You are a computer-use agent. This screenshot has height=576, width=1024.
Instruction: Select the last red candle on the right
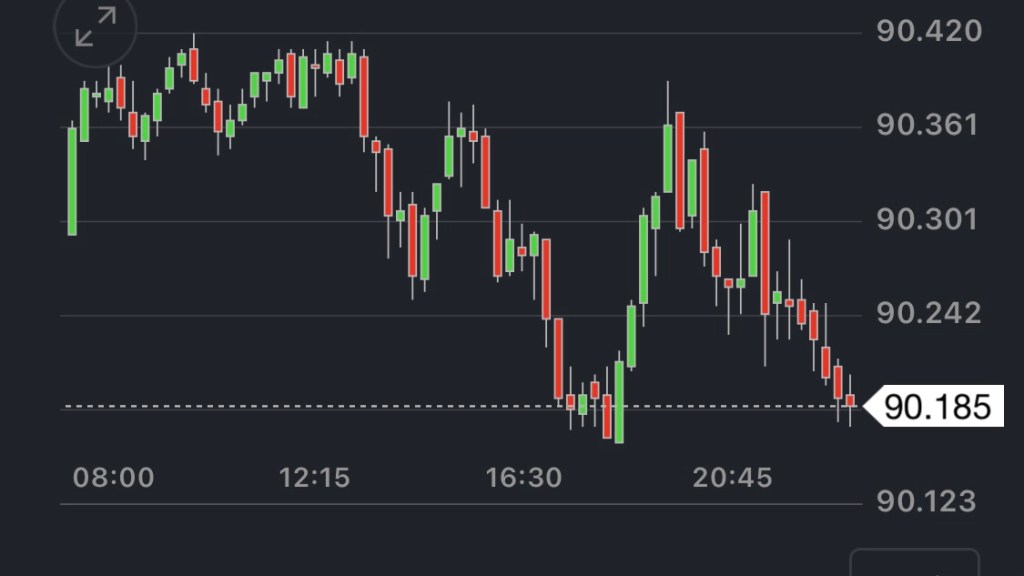850,401
